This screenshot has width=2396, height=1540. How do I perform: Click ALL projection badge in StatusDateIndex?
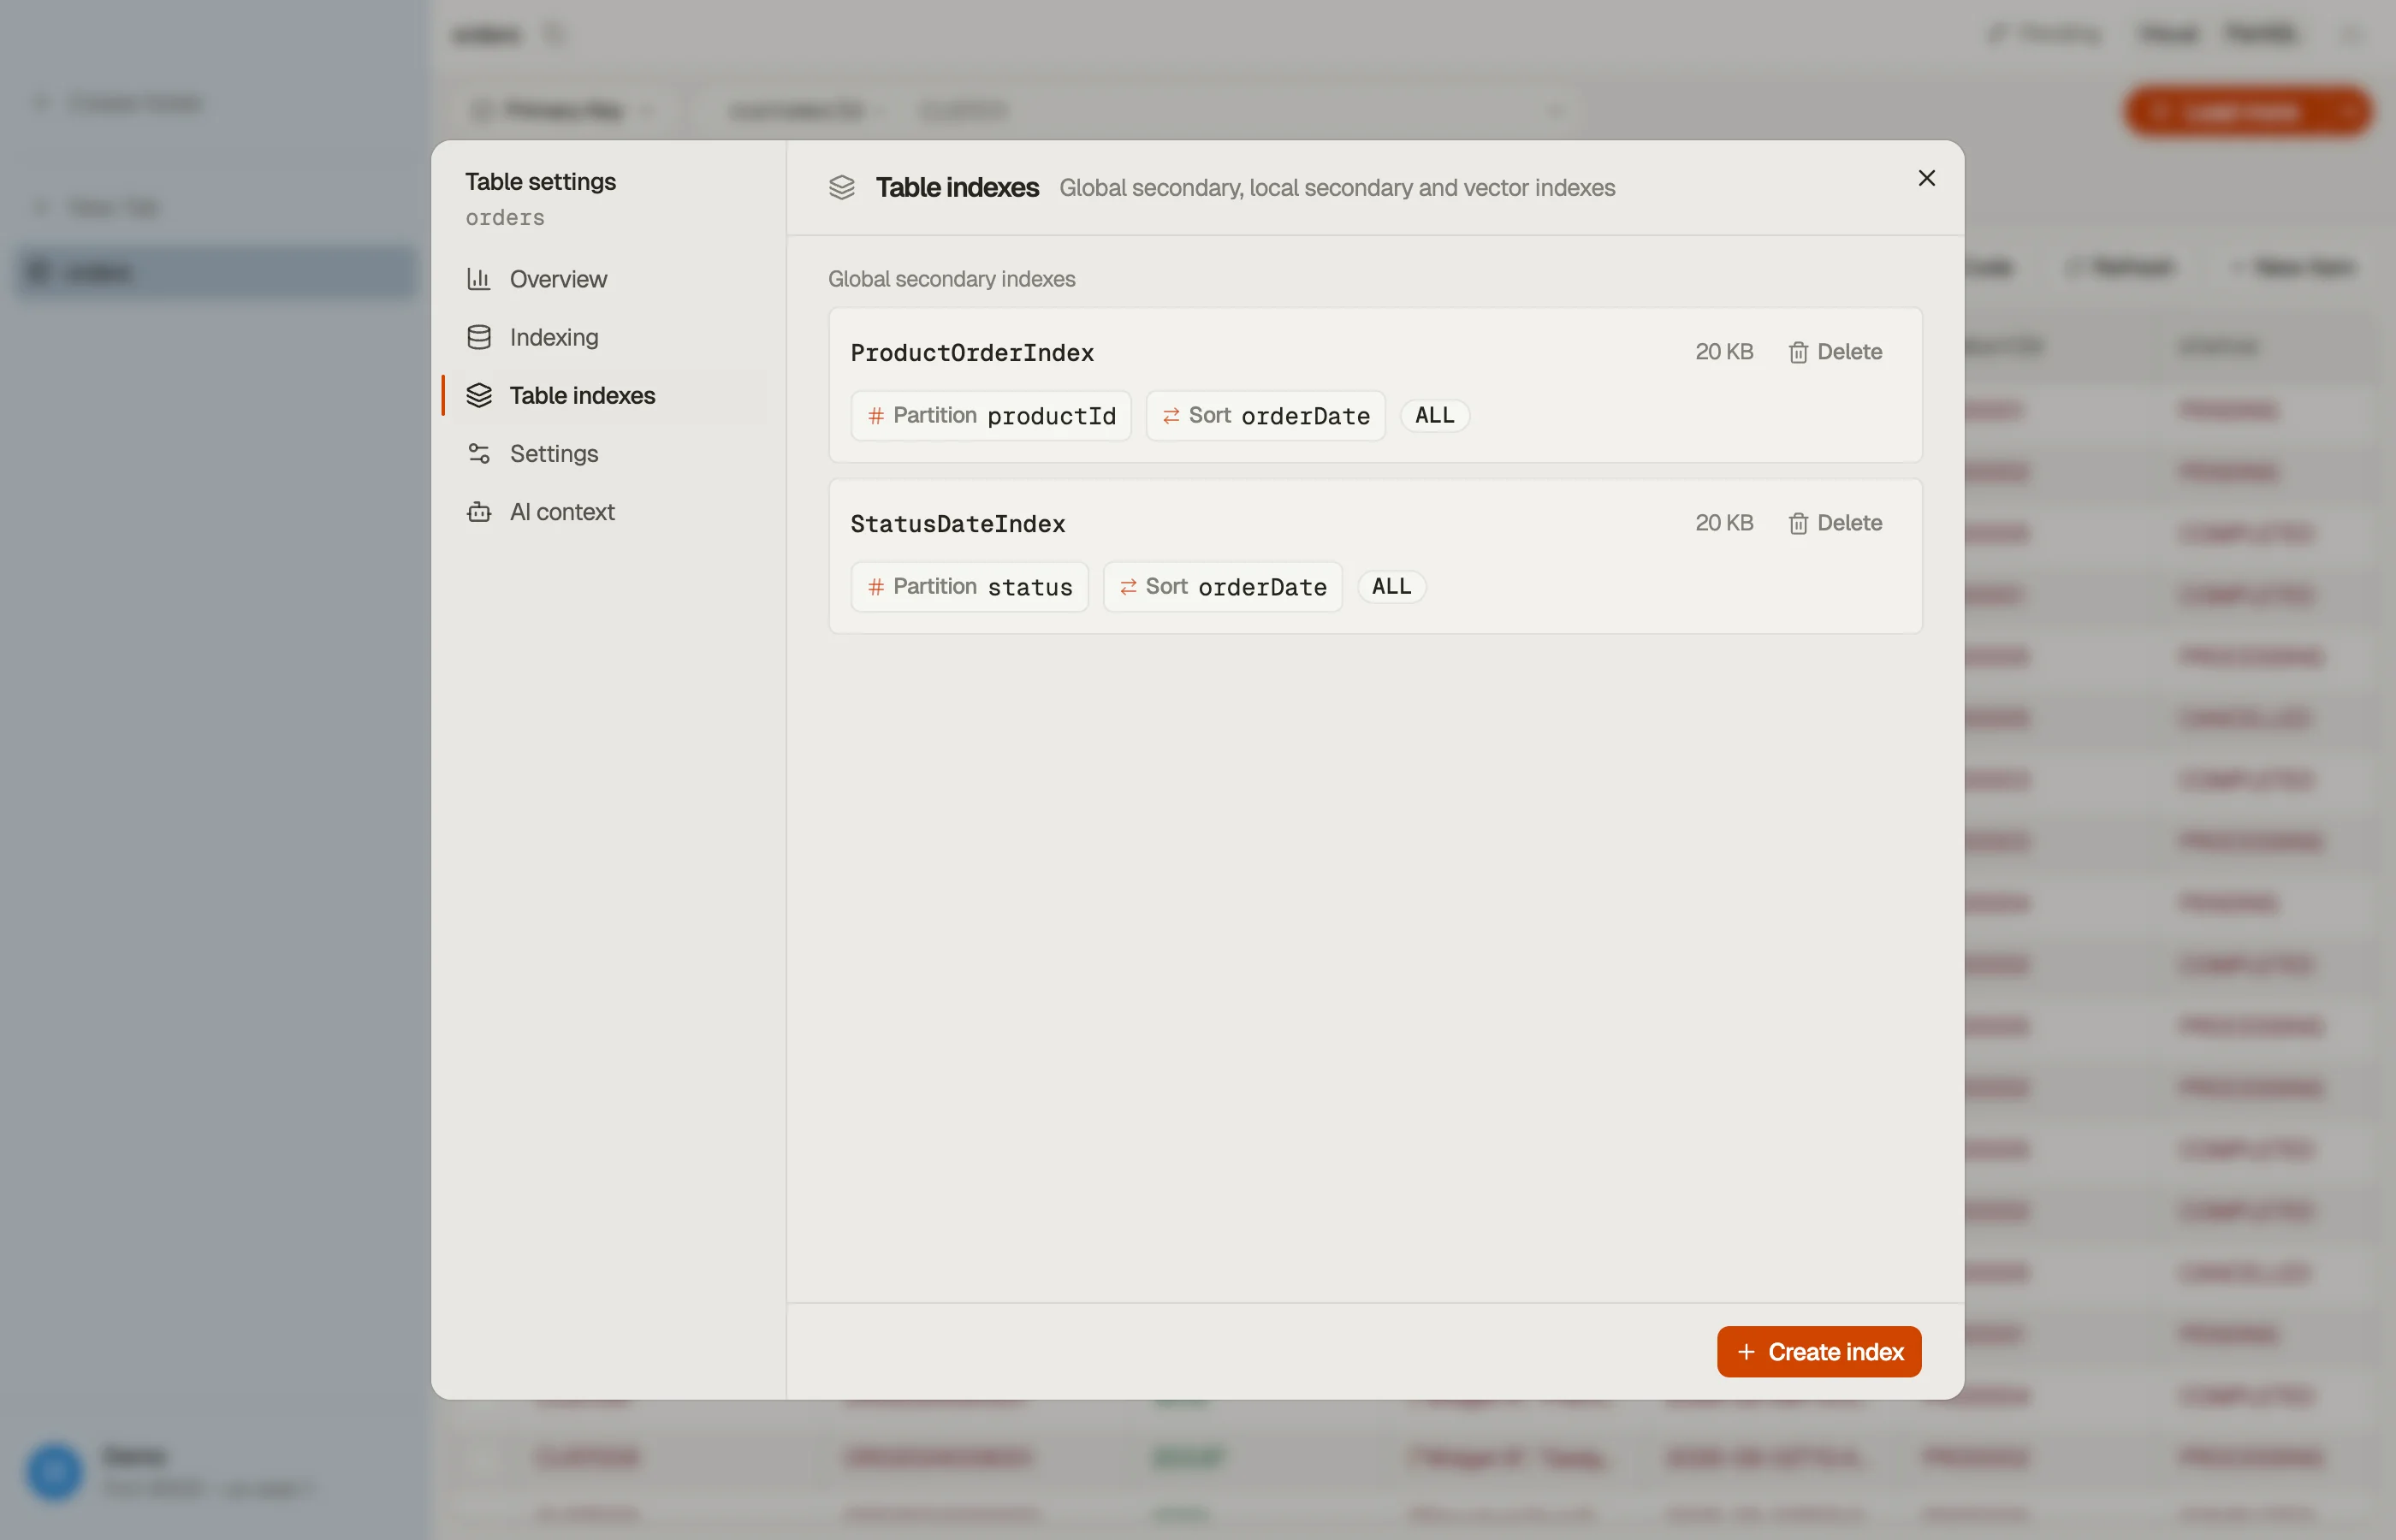(x=1391, y=586)
